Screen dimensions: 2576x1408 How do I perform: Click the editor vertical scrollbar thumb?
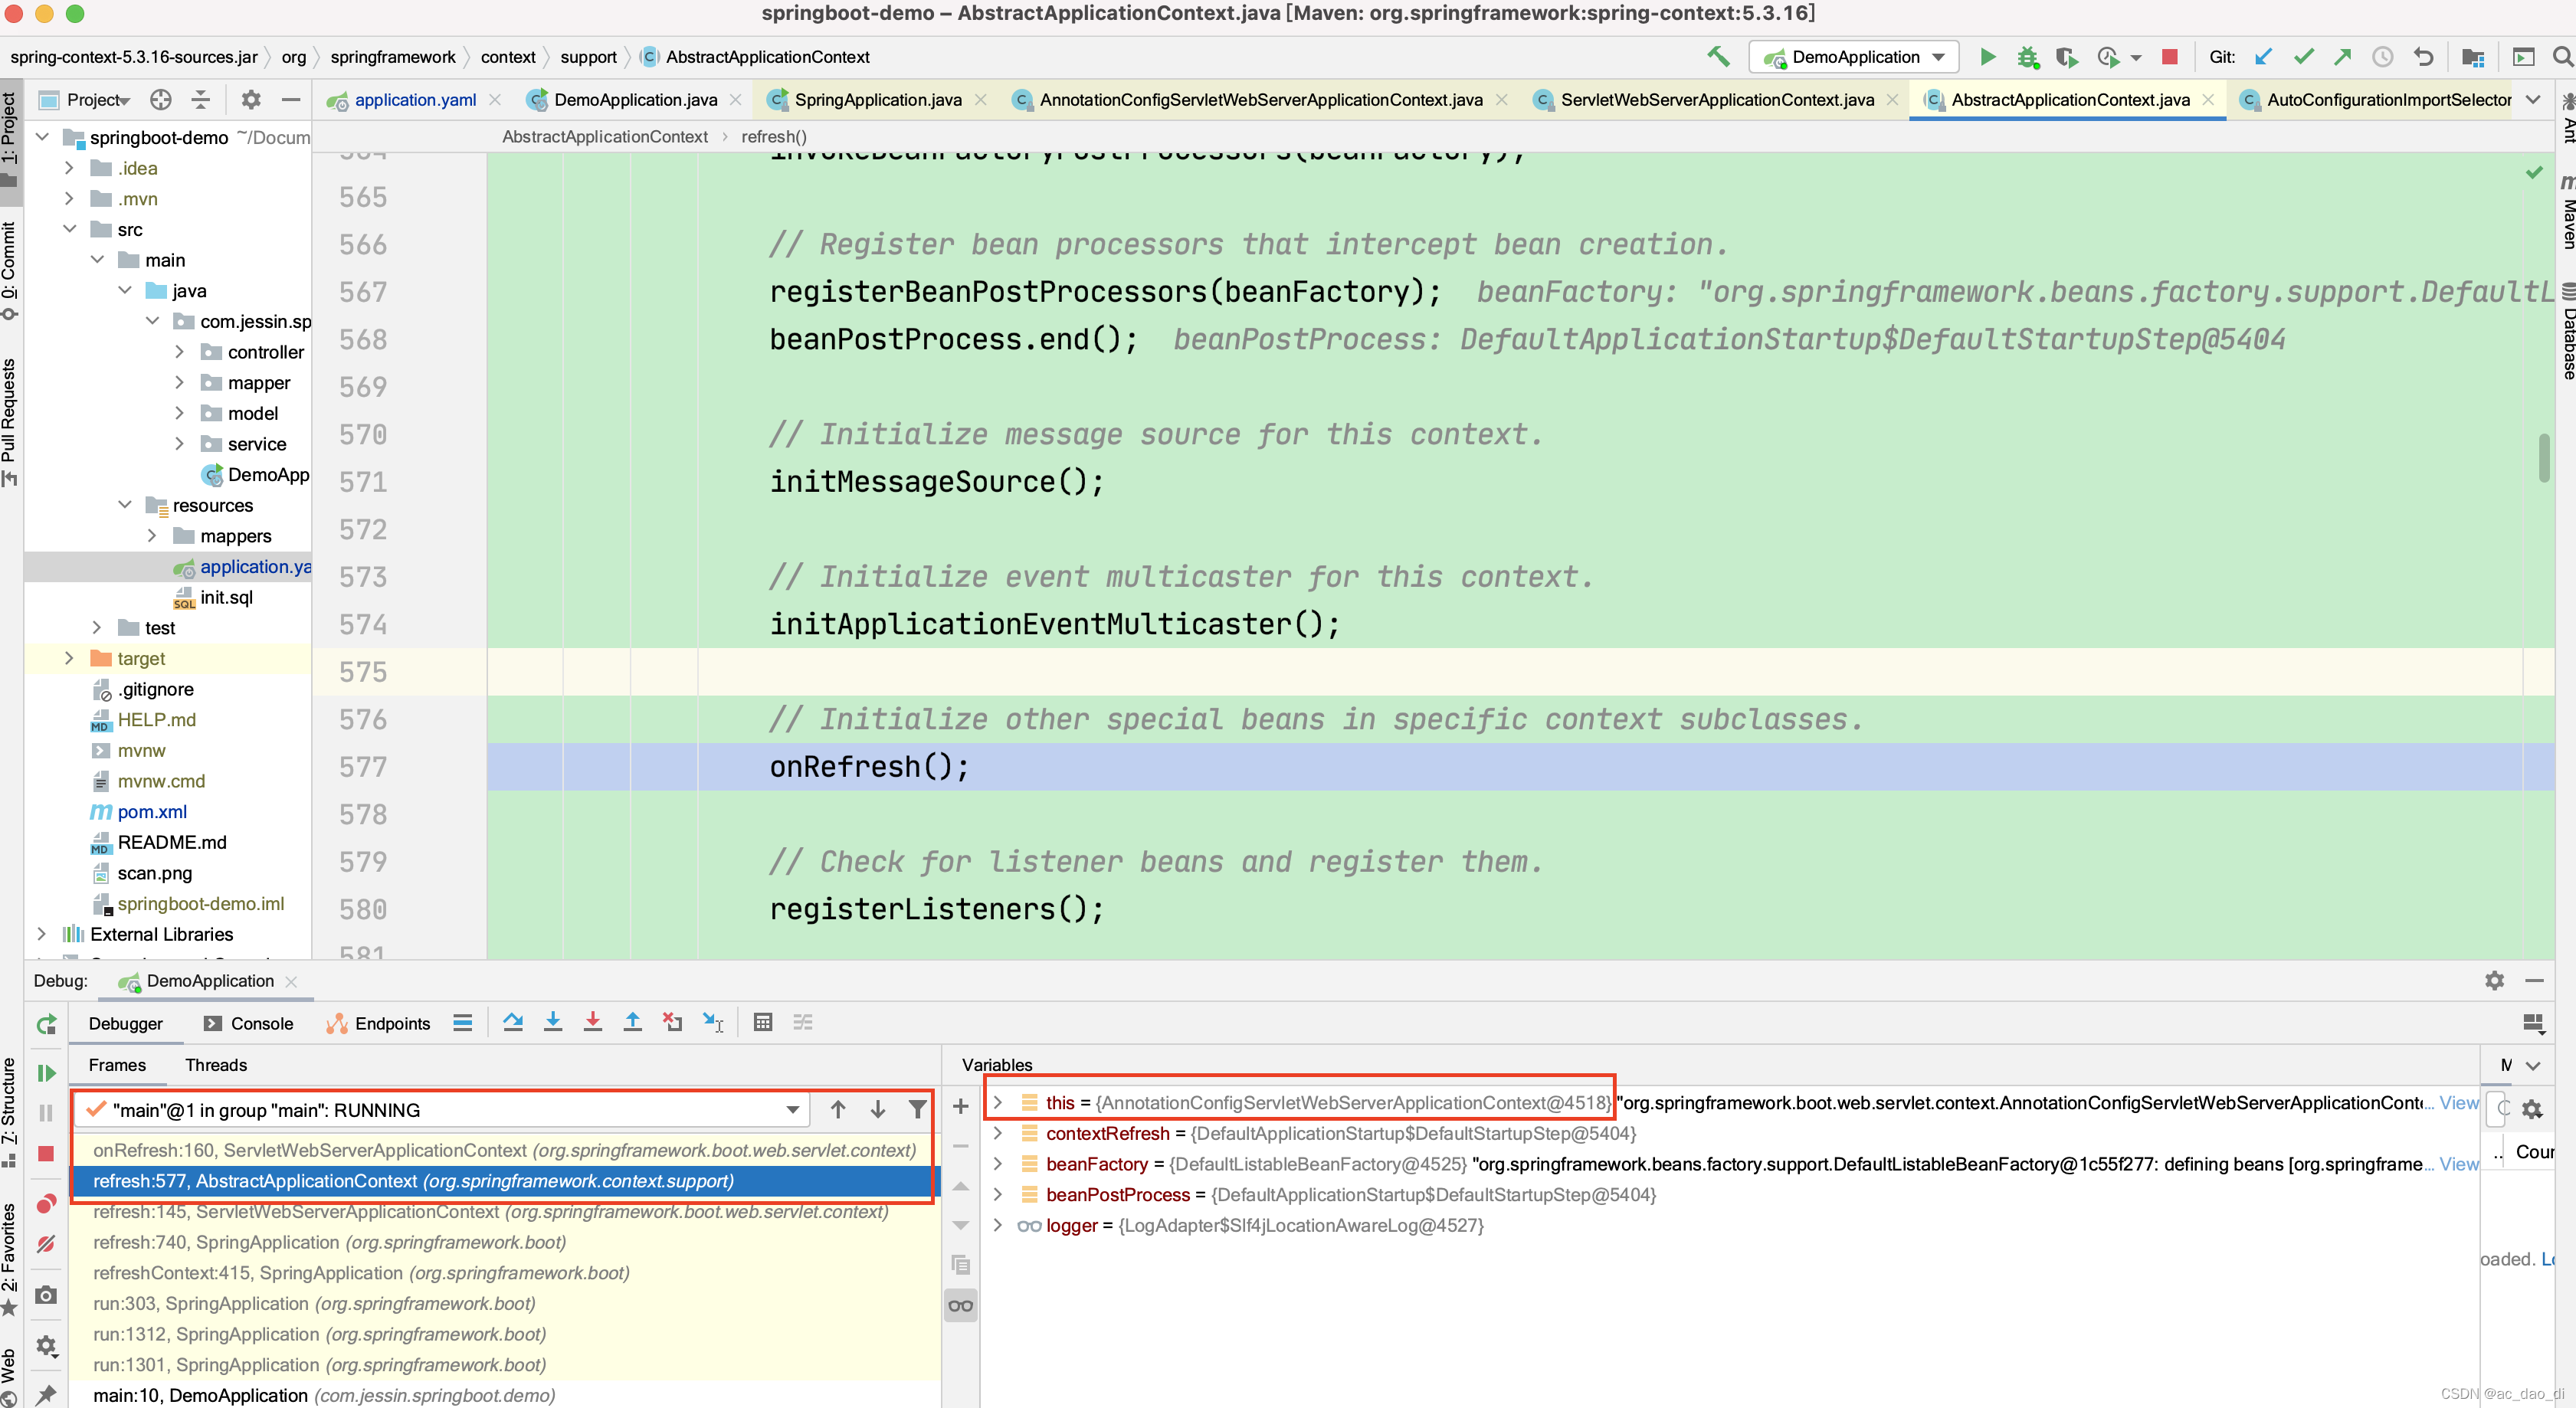point(2543,457)
